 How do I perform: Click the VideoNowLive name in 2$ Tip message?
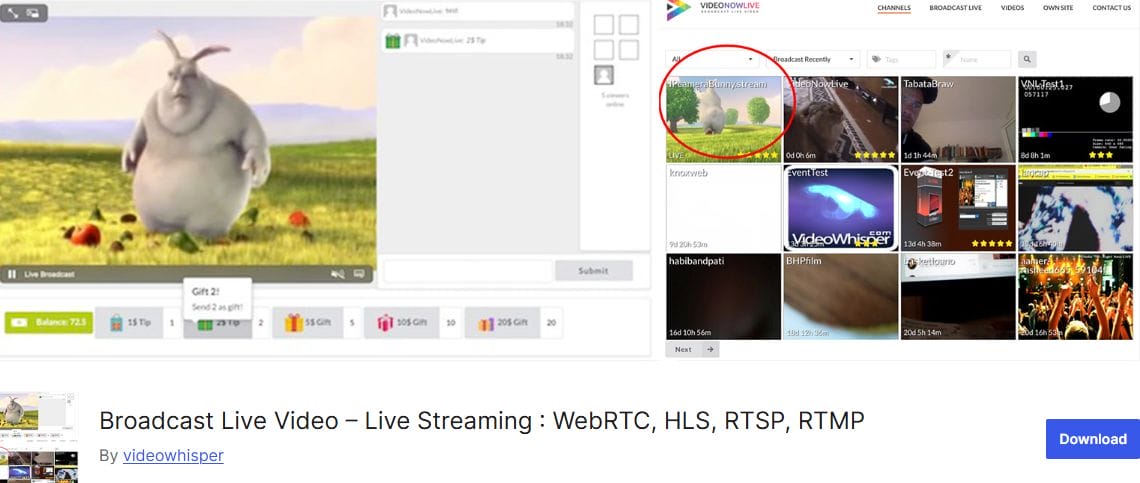[x=441, y=41]
